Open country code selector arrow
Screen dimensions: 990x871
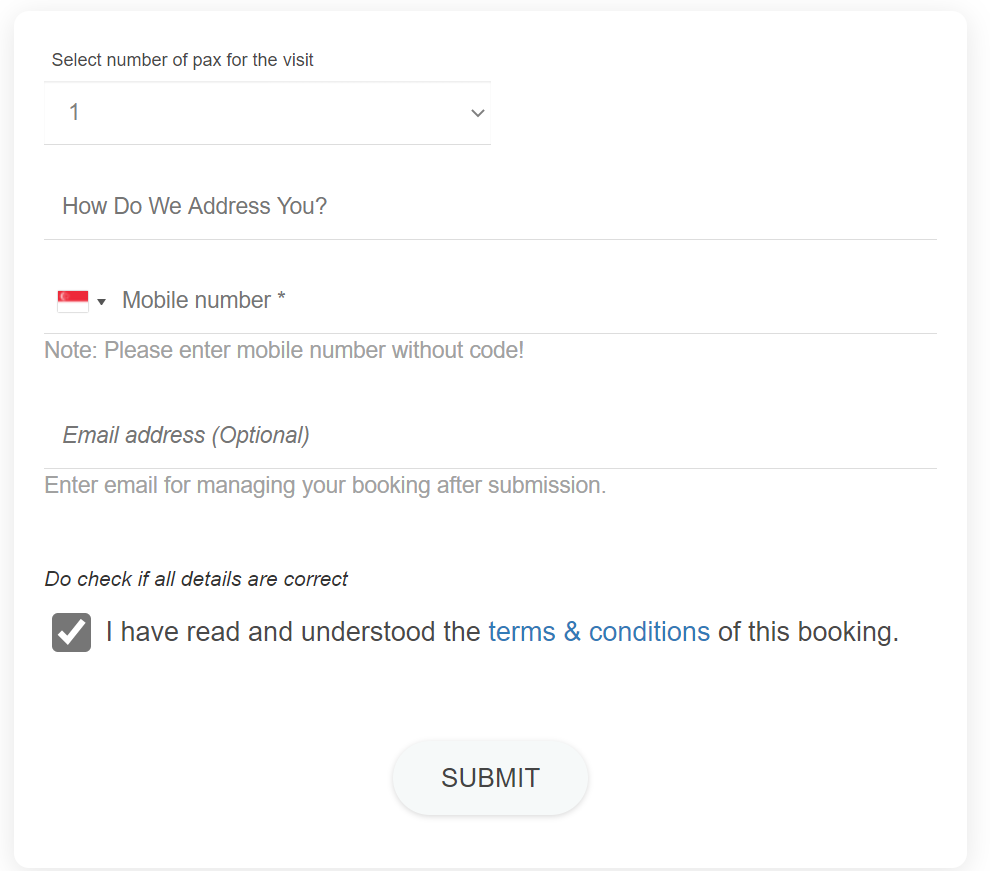102,302
